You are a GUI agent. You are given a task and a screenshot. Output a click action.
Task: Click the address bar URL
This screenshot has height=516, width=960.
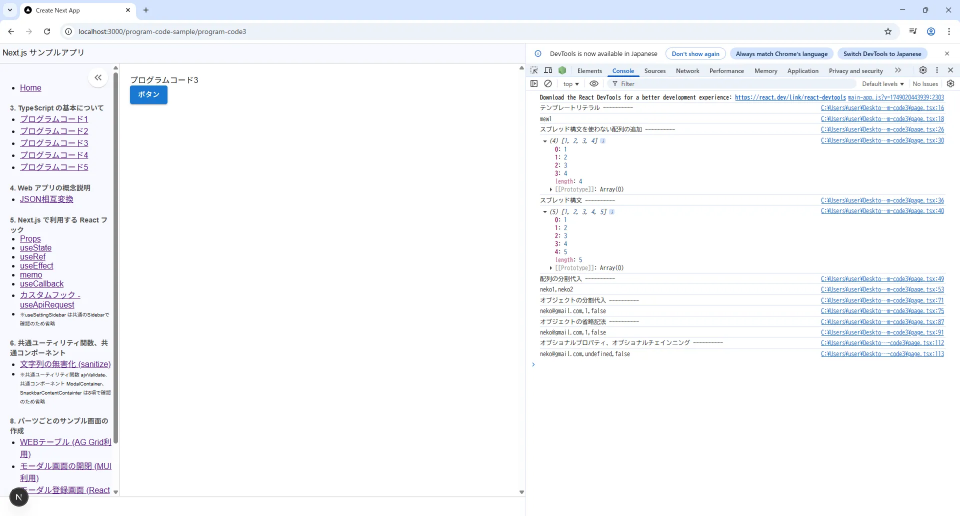pyautogui.click(x=162, y=31)
